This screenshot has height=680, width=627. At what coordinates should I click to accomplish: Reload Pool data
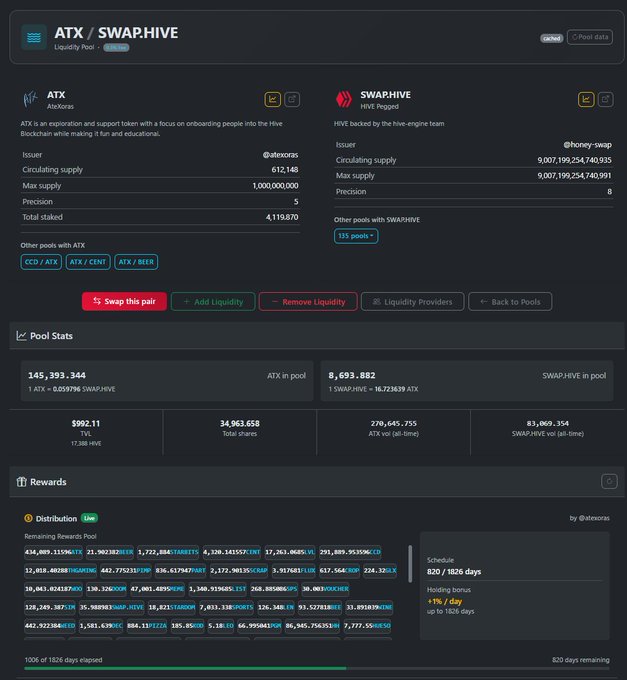coord(590,37)
